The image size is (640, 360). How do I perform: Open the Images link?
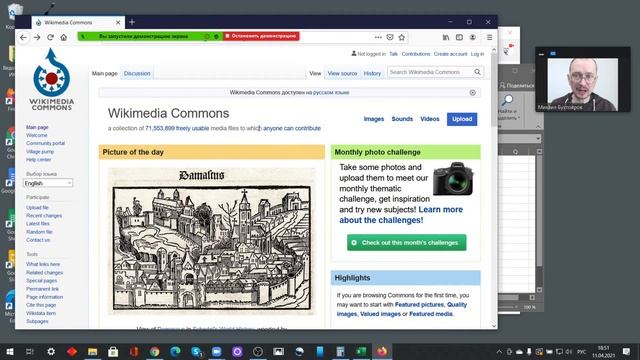pyautogui.click(x=374, y=119)
